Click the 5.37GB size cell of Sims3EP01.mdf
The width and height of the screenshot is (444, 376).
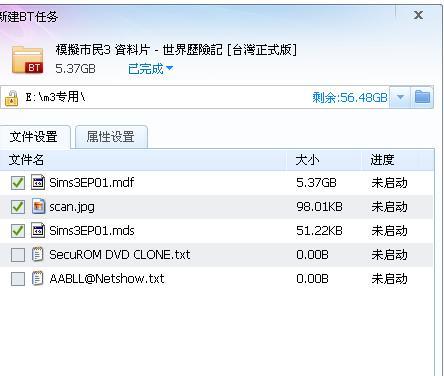(316, 183)
